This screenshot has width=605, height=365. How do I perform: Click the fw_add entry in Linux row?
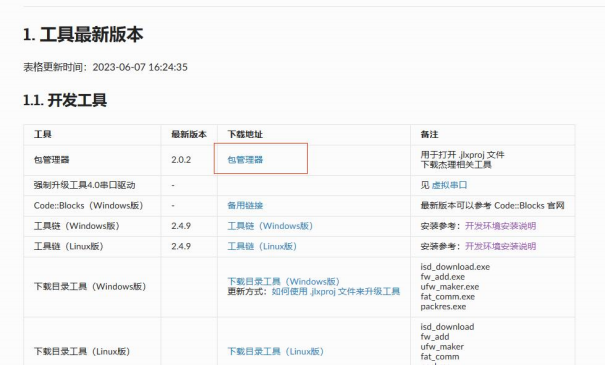point(435,337)
